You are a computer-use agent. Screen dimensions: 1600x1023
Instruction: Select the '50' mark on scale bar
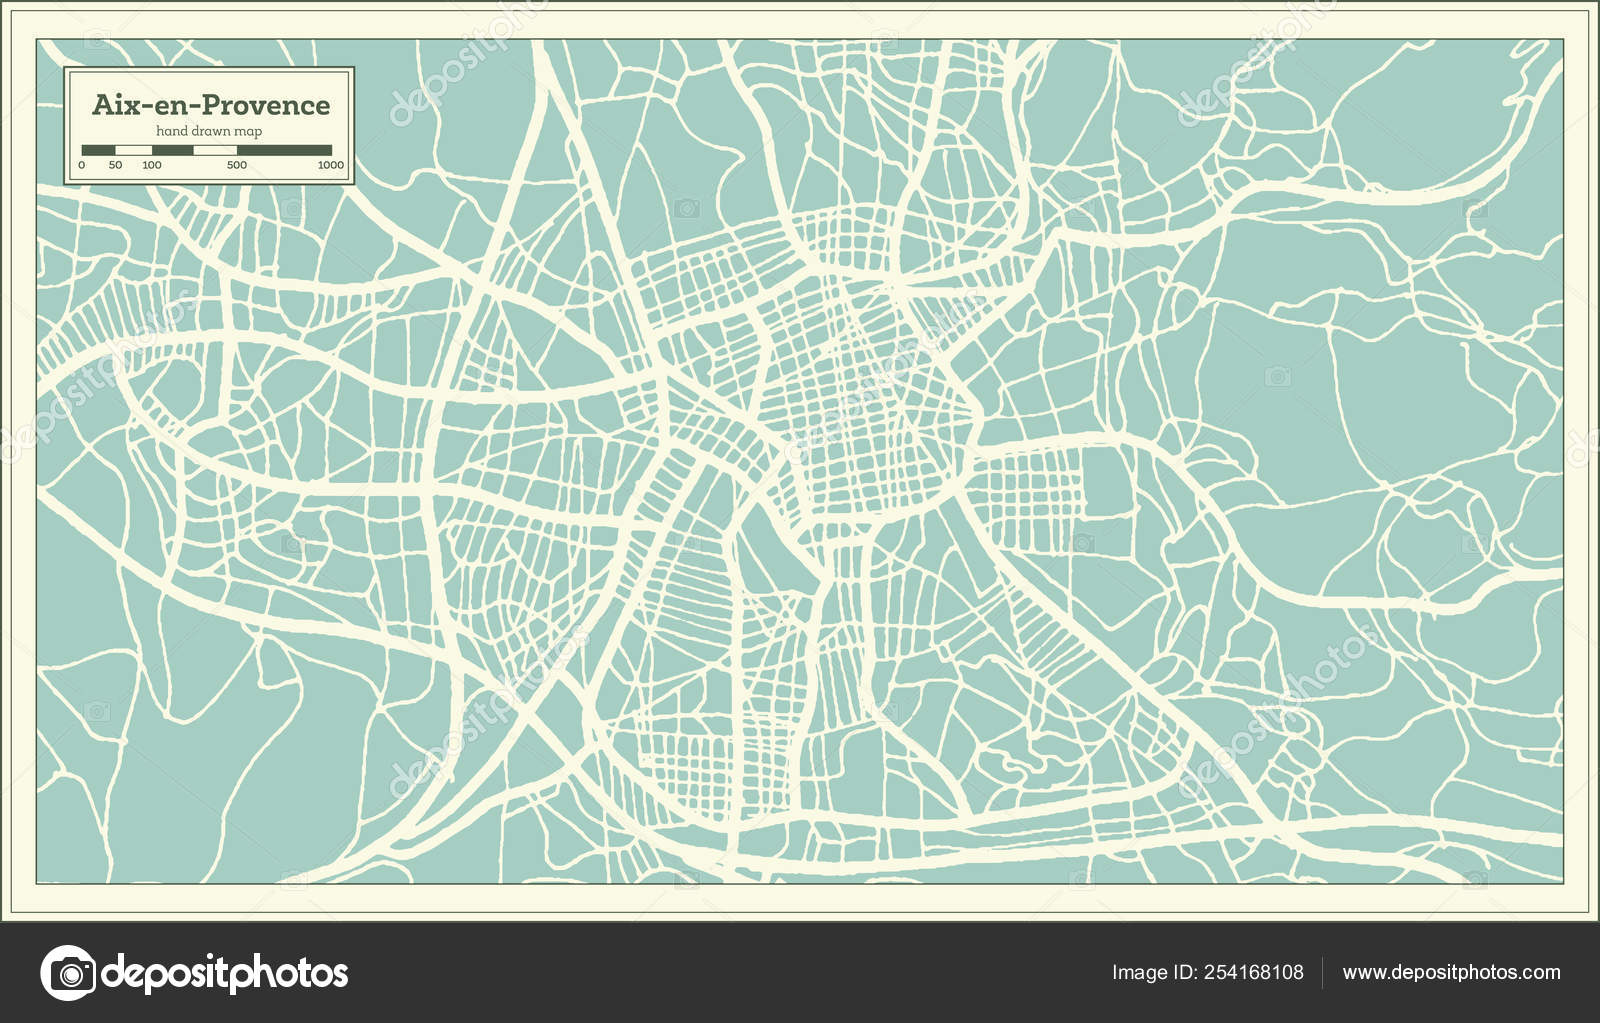click(116, 164)
